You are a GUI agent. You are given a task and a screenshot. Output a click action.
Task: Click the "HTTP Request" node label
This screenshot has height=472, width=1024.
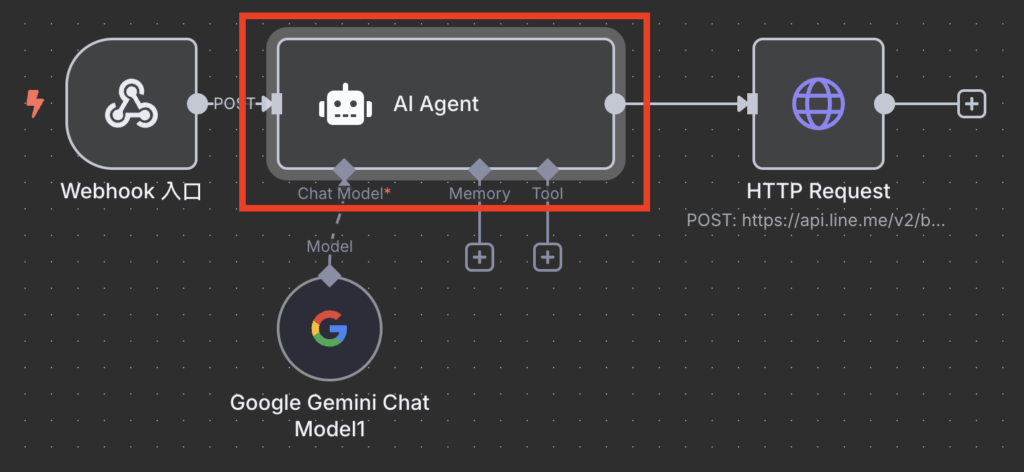[x=818, y=191]
